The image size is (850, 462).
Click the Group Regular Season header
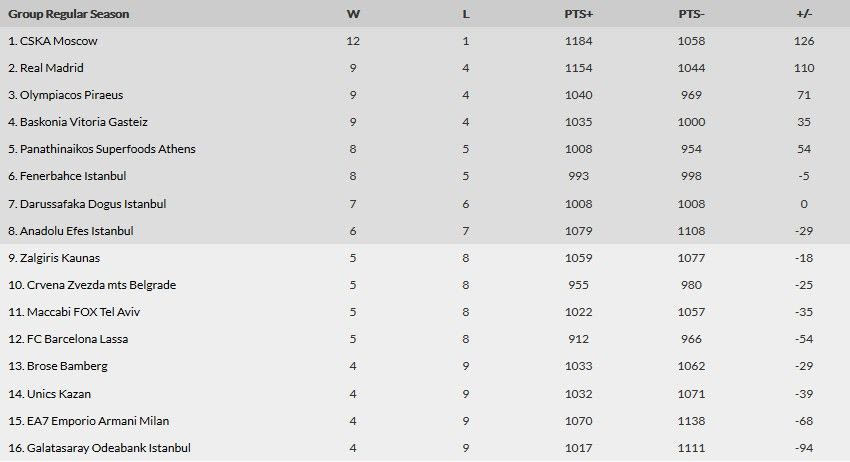tap(69, 15)
